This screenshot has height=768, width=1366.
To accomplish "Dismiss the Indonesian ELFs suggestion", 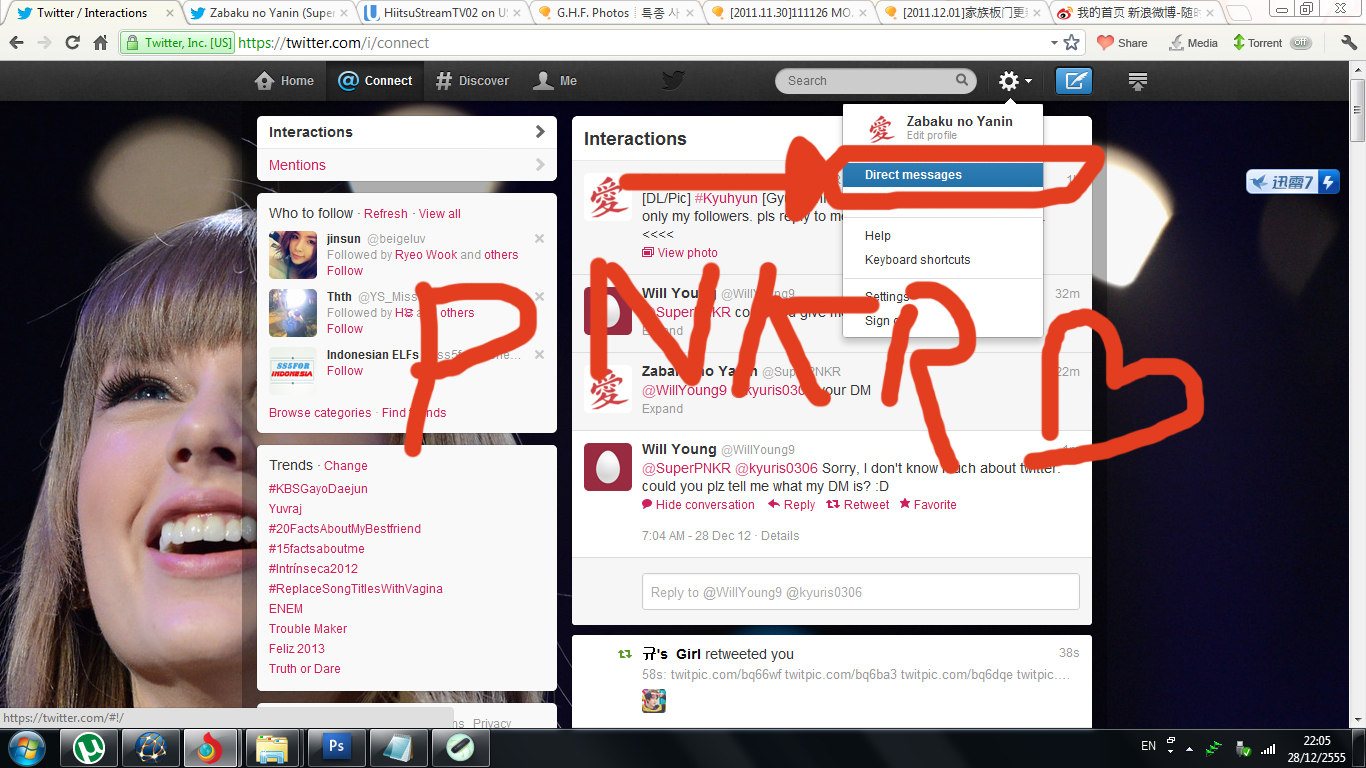I will tap(540, 355).
